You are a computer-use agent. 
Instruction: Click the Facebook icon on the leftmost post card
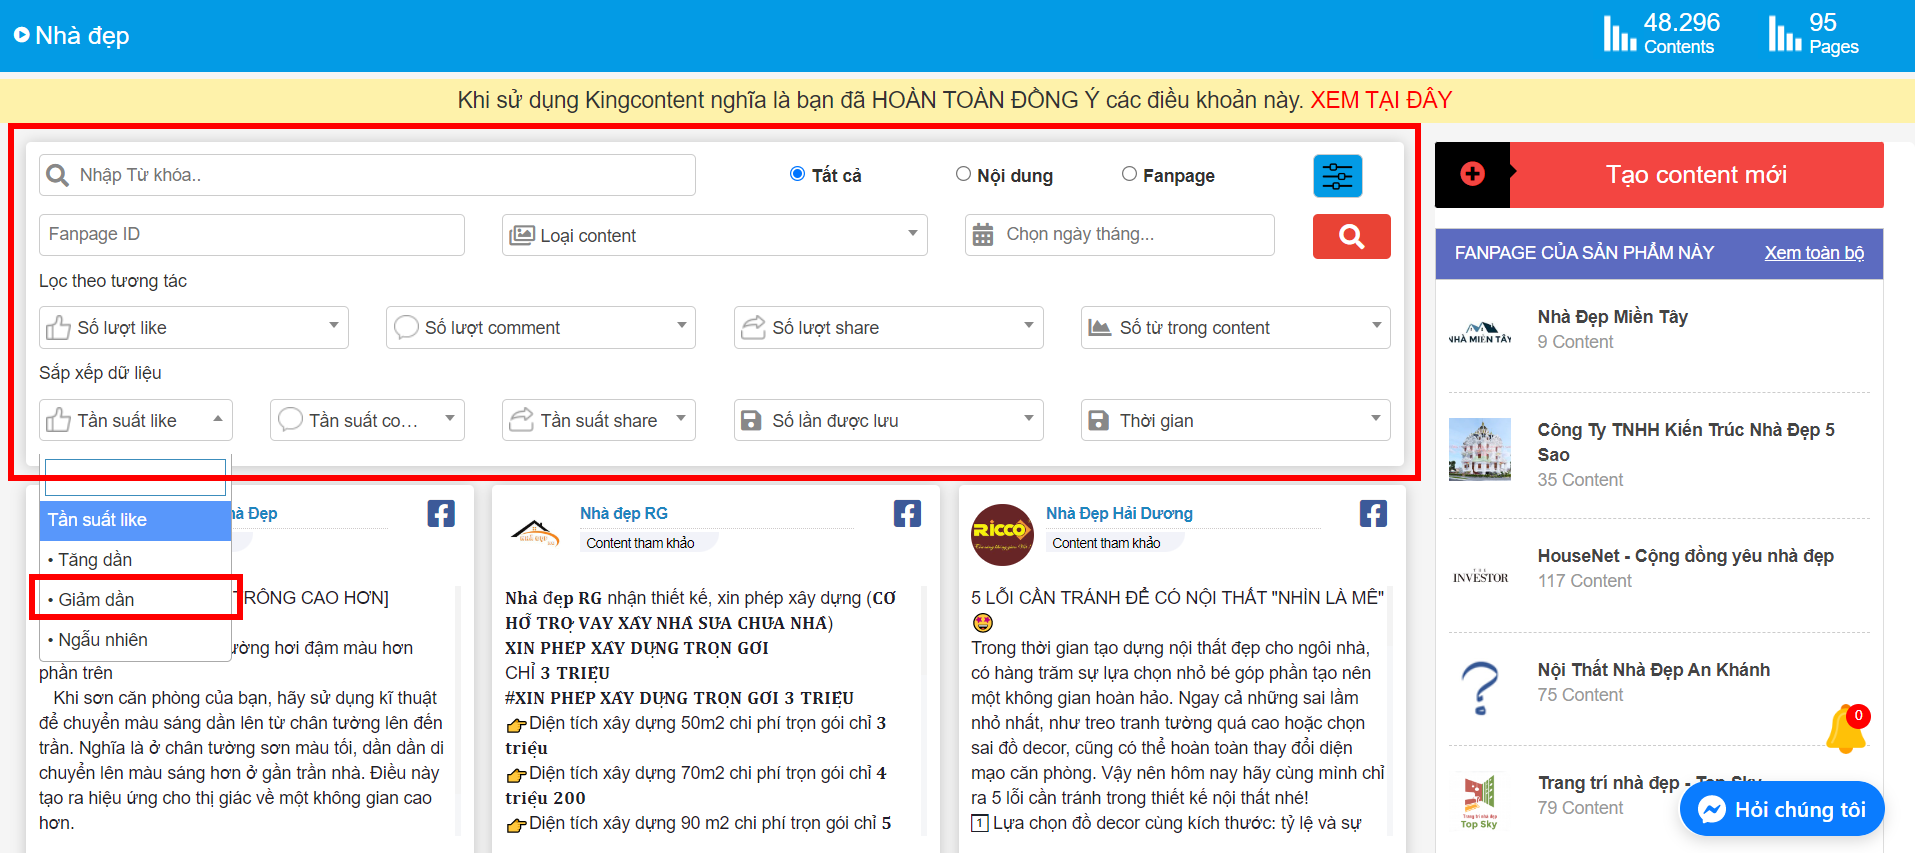[x=441, y=514]
